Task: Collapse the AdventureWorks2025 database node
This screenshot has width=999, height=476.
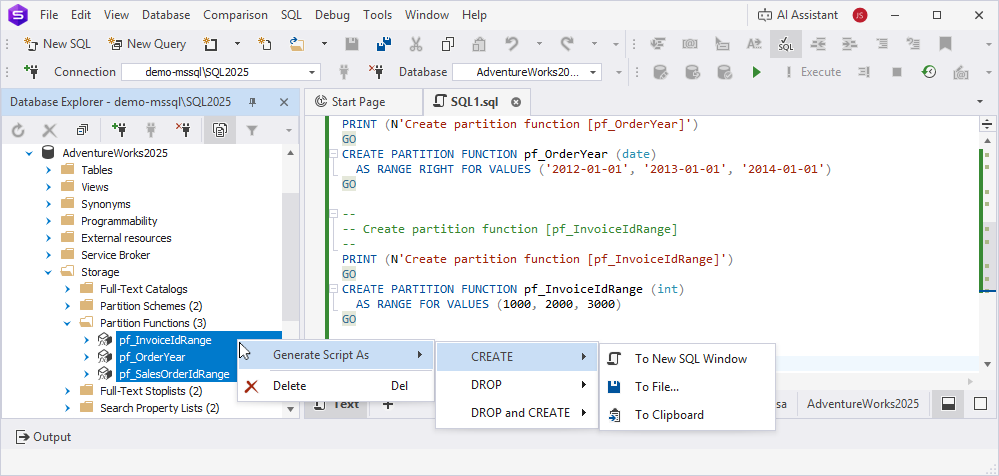Action: click(x=29, y=153)
